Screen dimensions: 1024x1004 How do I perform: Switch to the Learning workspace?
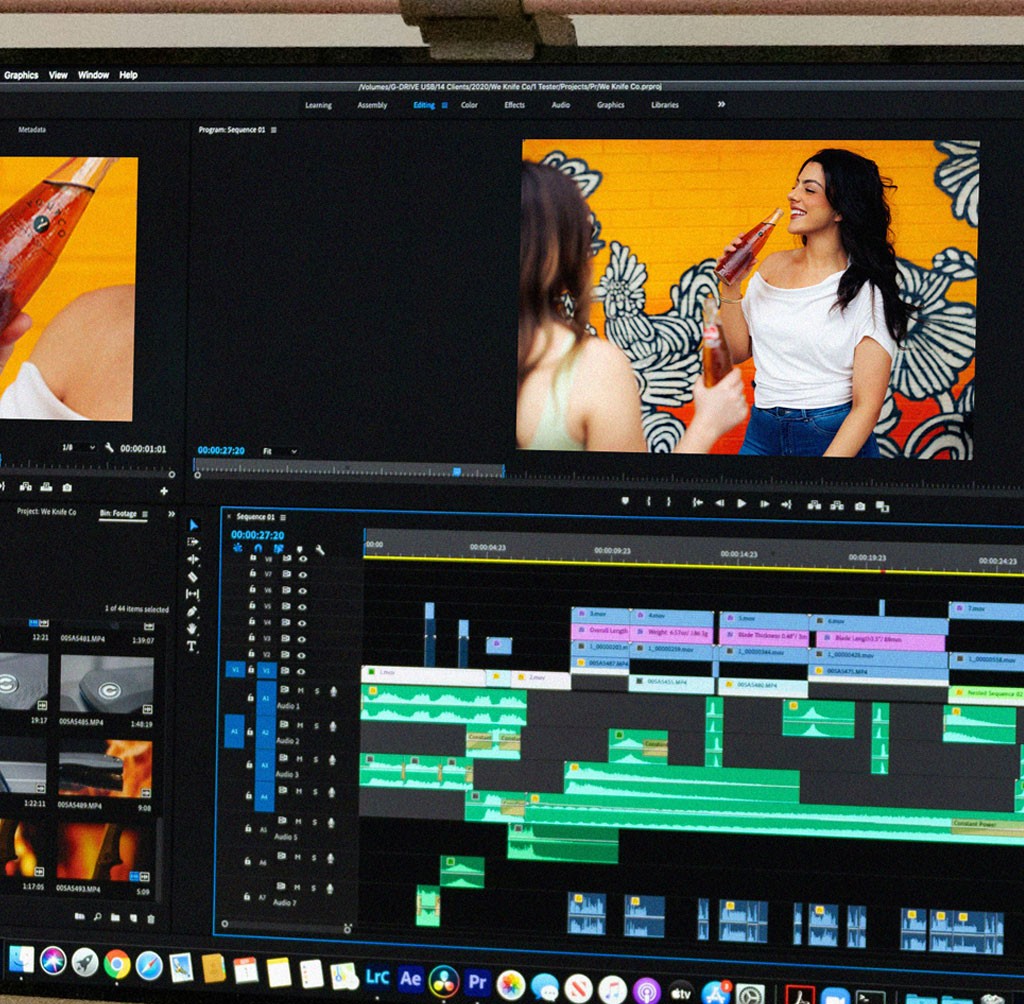click(x=318, y=105)
